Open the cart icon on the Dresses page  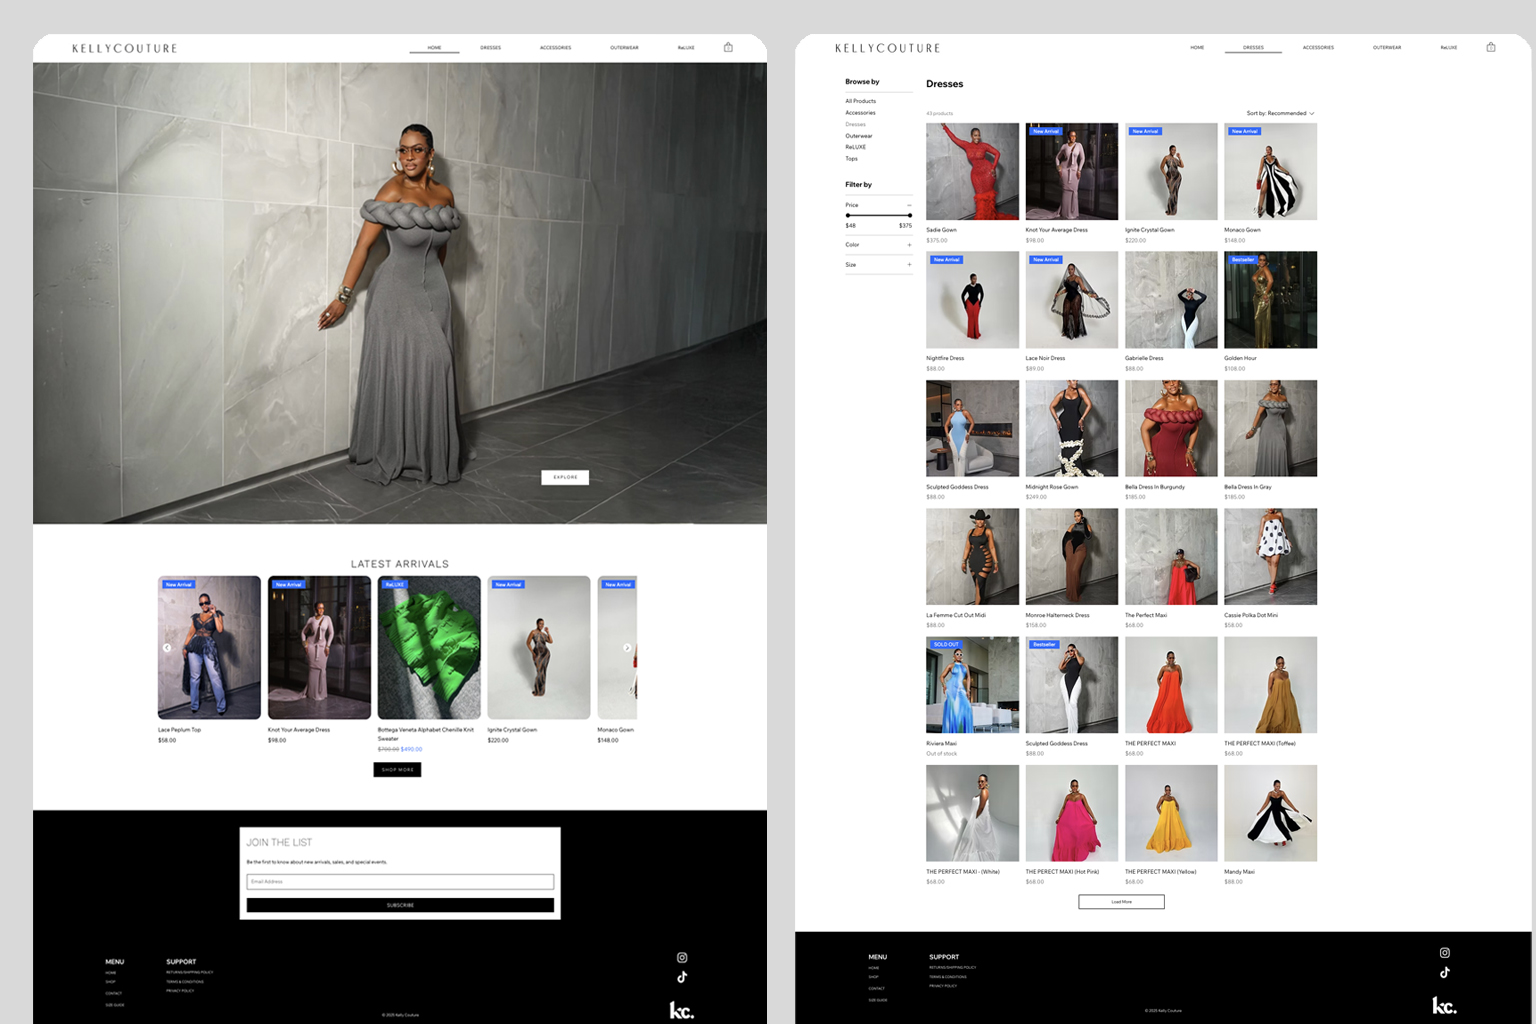tap(1491, 46)
